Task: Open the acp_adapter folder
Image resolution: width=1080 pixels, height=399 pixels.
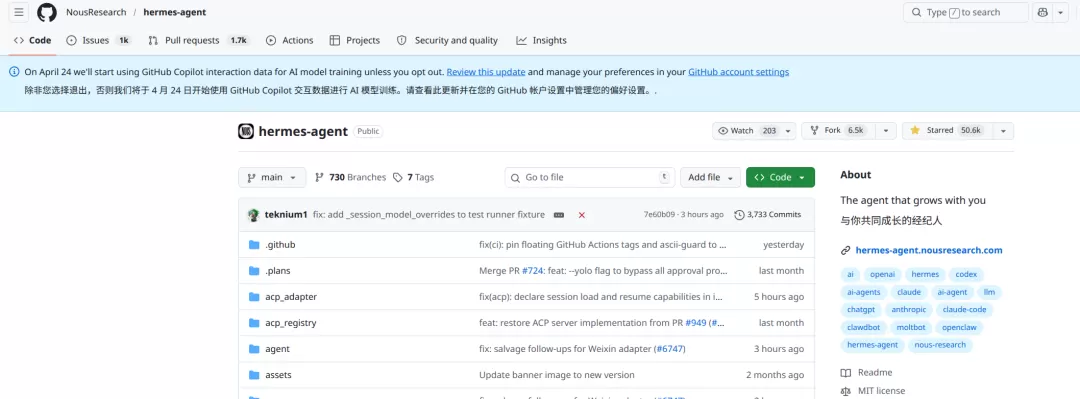Action: (291, 297)
